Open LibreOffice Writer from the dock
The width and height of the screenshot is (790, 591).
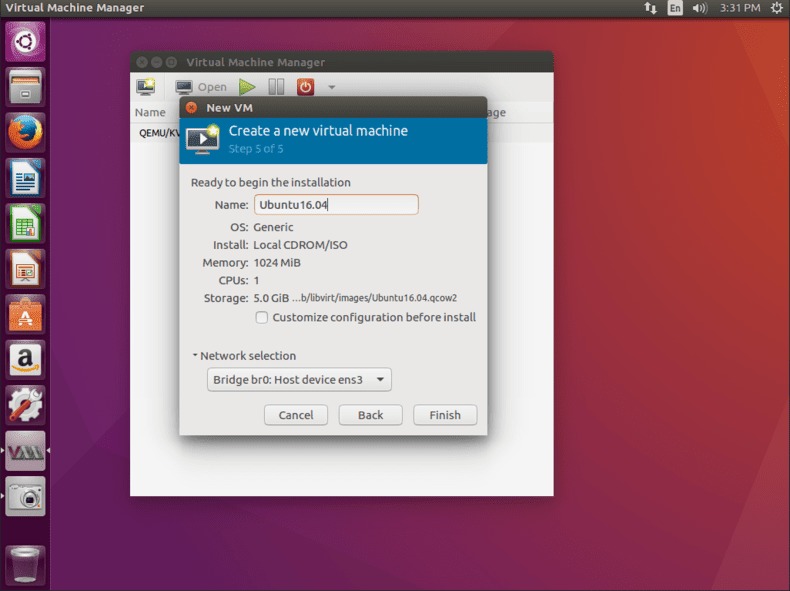coord(25,177)
